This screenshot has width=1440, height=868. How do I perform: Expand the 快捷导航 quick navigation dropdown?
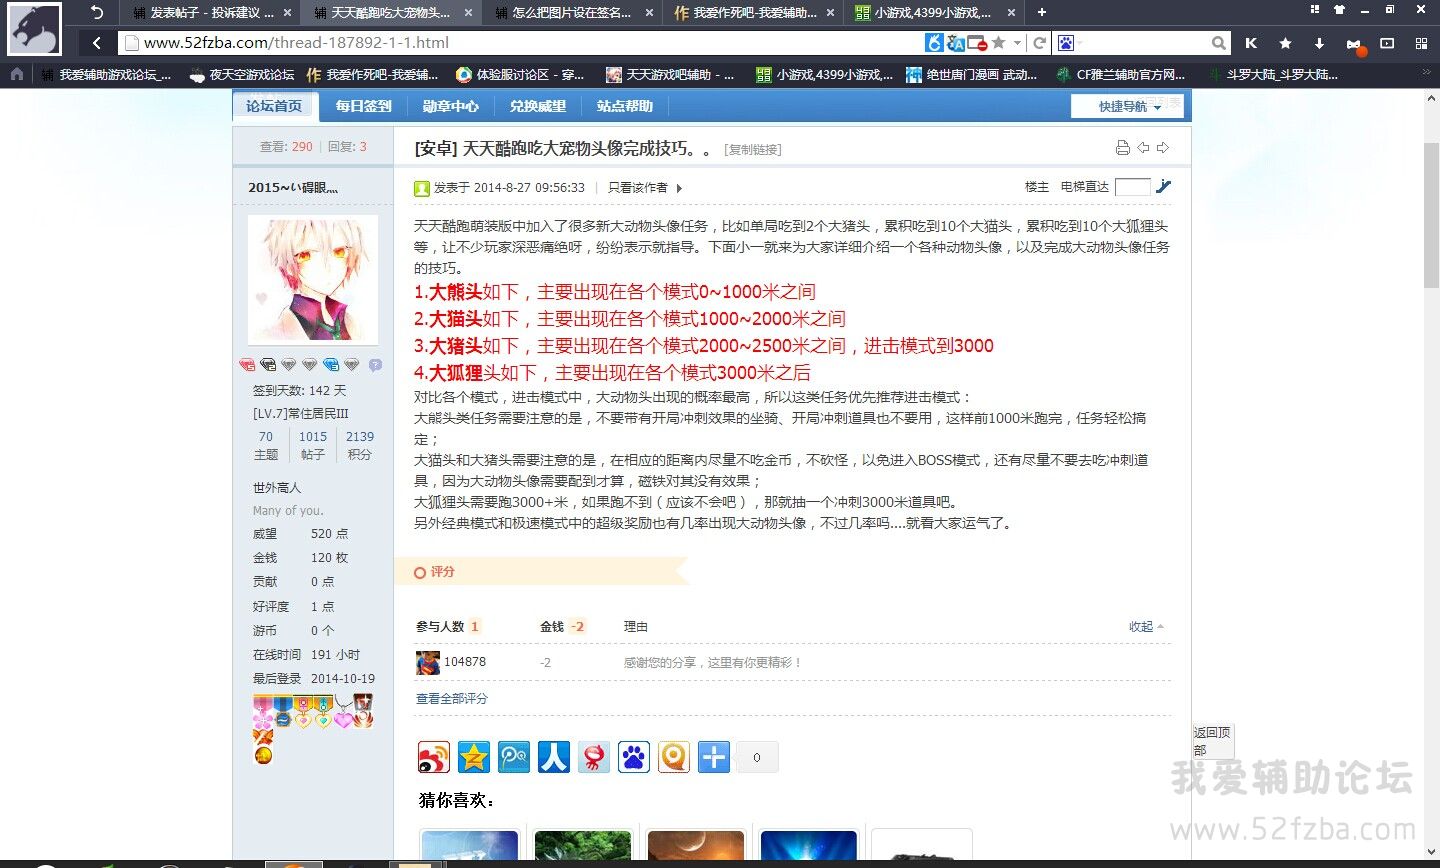click(1129, 106)
